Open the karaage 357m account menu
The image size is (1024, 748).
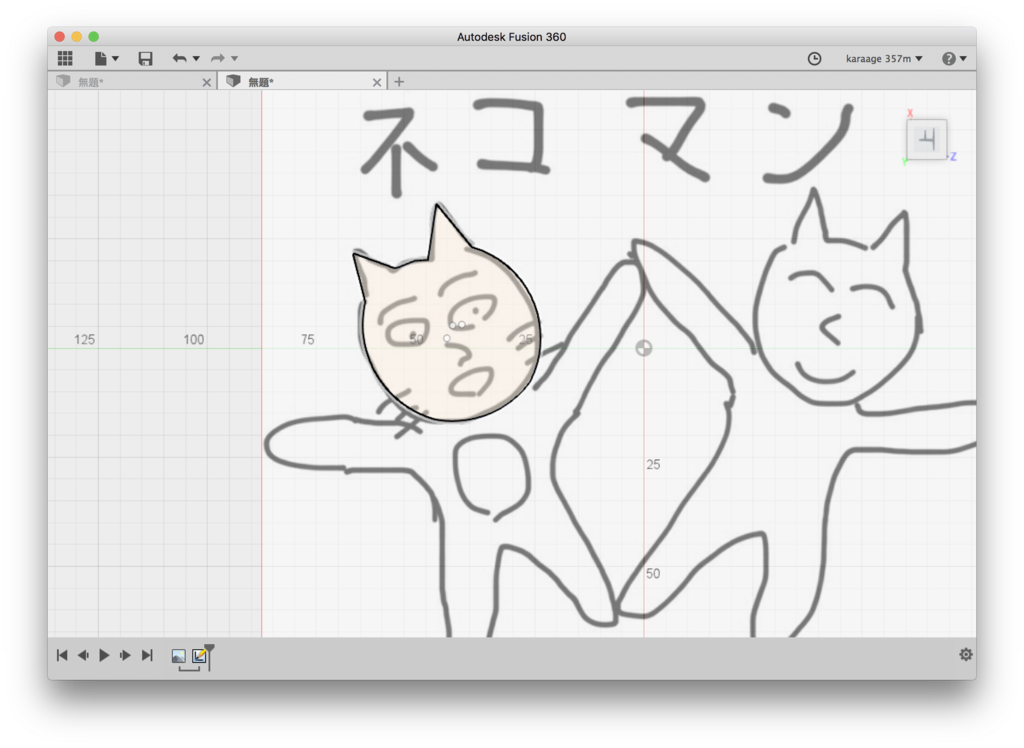[x=884, y=59]
